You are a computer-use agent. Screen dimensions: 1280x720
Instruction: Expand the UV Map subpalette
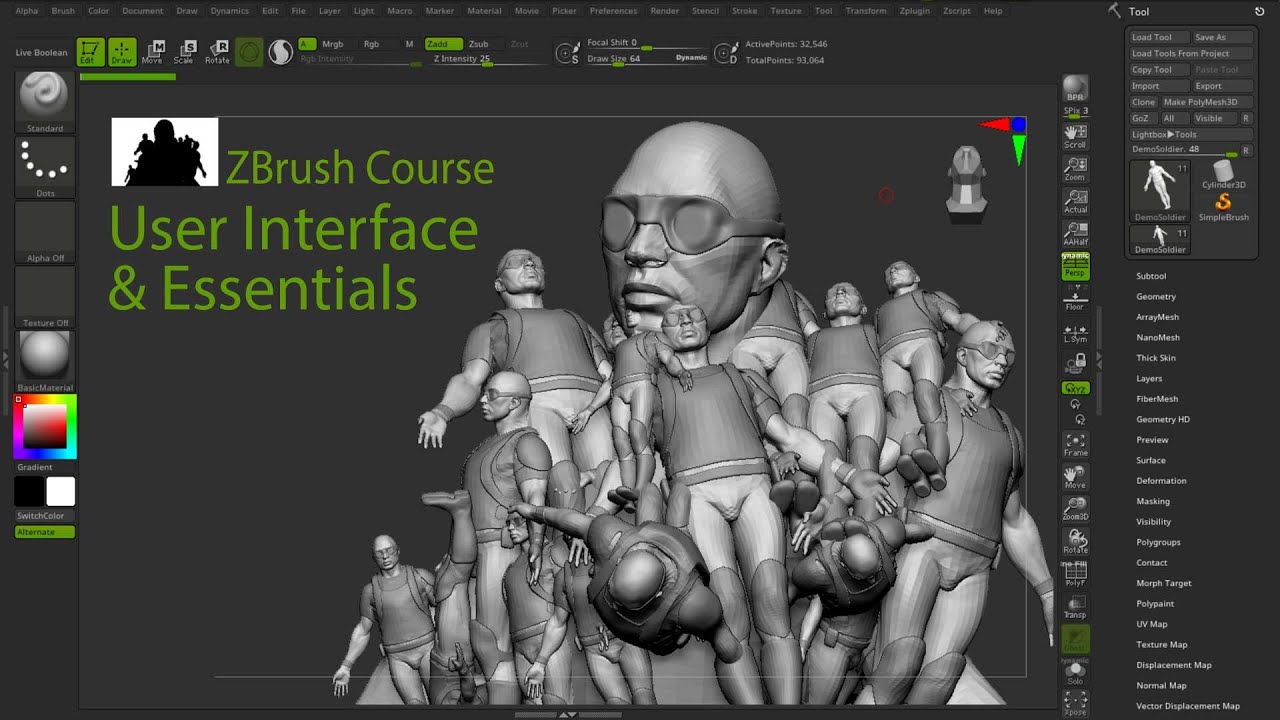pos(1152,624)
